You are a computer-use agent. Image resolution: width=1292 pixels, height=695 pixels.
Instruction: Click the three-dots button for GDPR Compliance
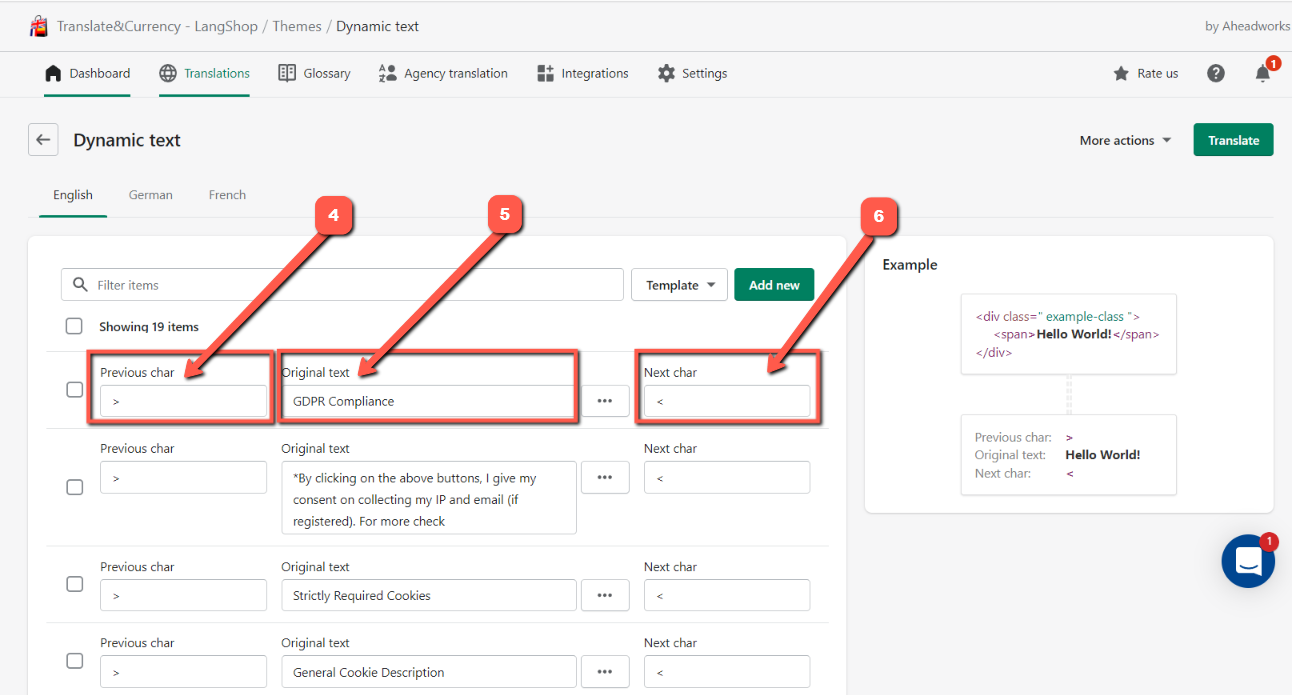coord(605,401)
